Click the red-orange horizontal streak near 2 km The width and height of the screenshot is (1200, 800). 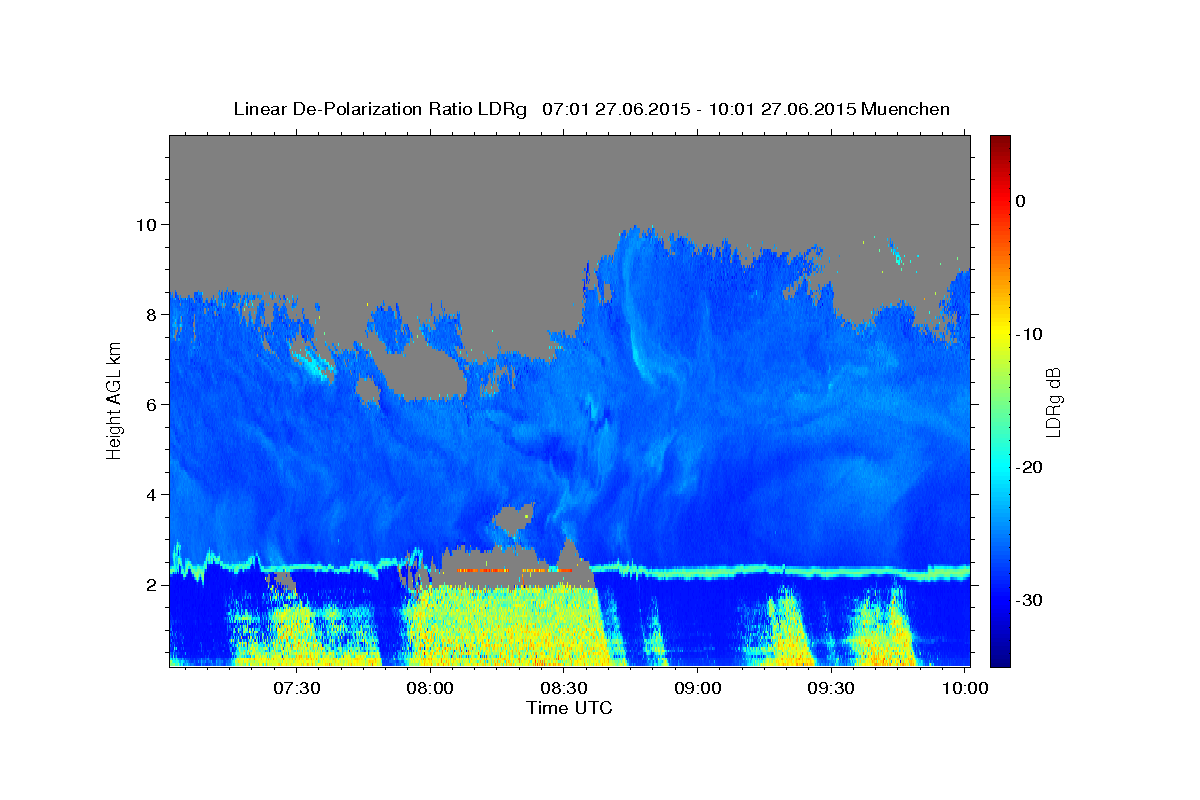coord(515,570)
